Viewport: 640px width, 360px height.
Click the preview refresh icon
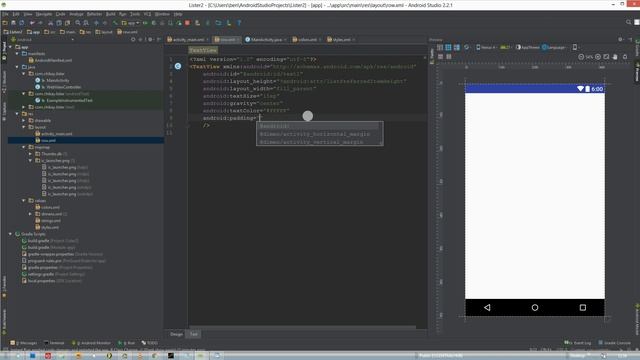coord(467,47)
